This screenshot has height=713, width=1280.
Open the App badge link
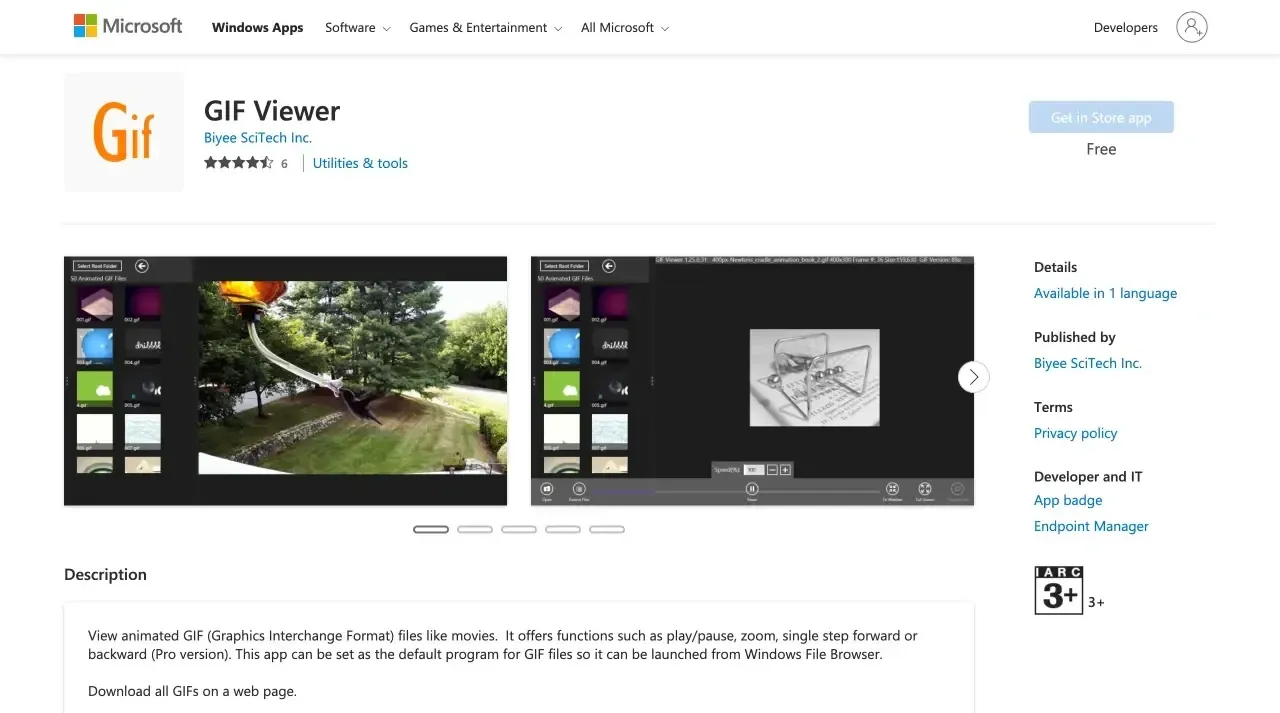[x=1068, y=500]
